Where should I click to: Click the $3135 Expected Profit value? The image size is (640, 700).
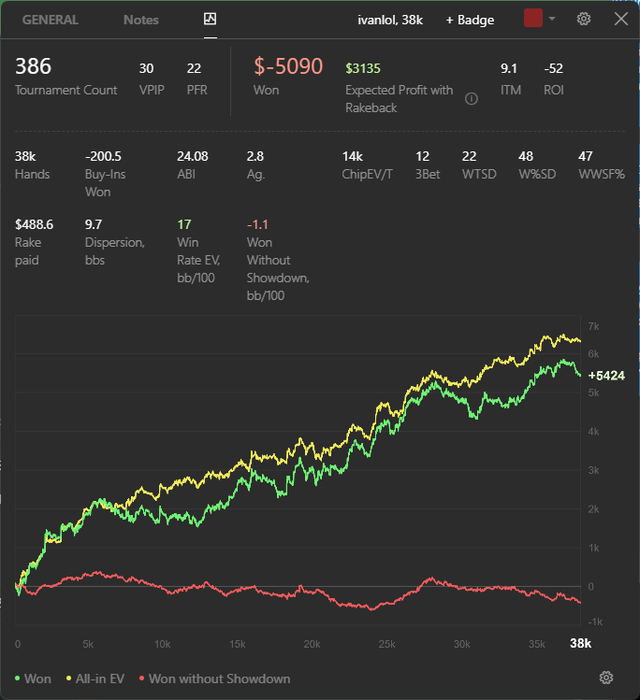363,68
